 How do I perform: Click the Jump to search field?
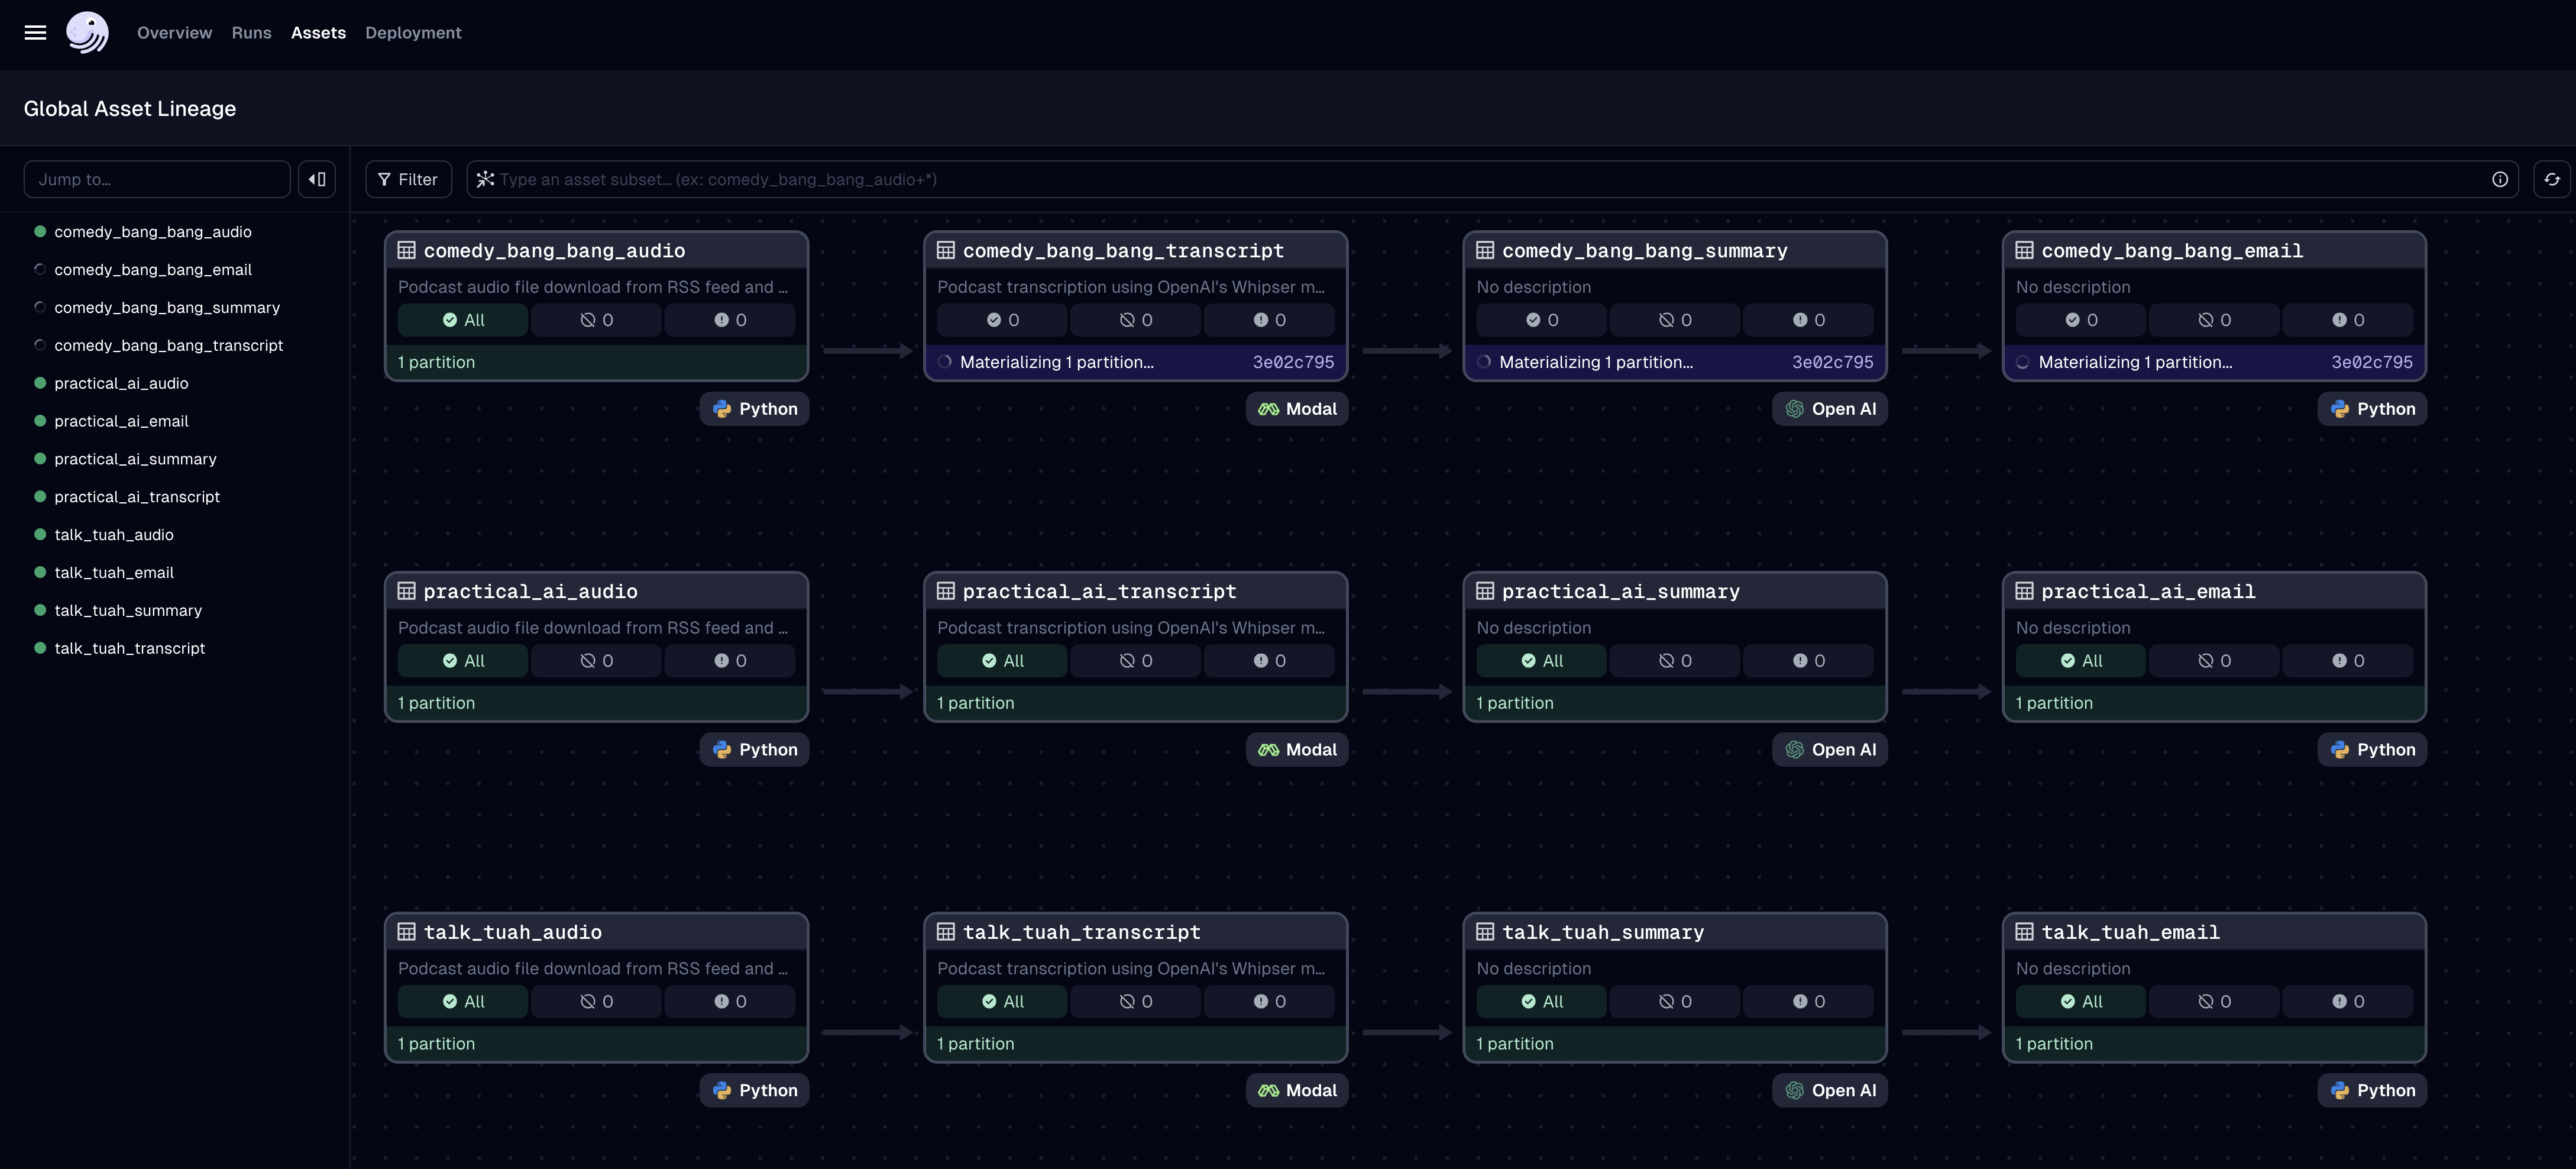(x=157, y=180)
